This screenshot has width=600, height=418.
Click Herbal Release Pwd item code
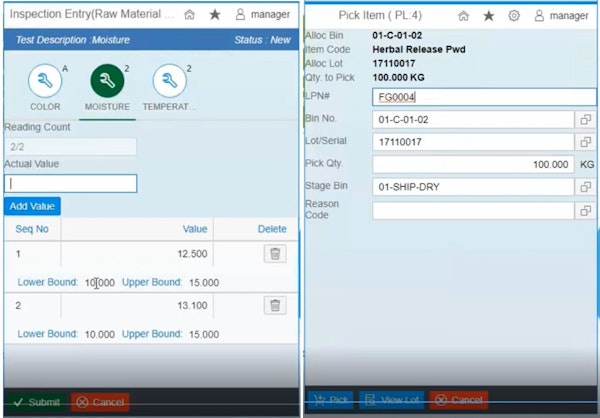coord(419,49)
